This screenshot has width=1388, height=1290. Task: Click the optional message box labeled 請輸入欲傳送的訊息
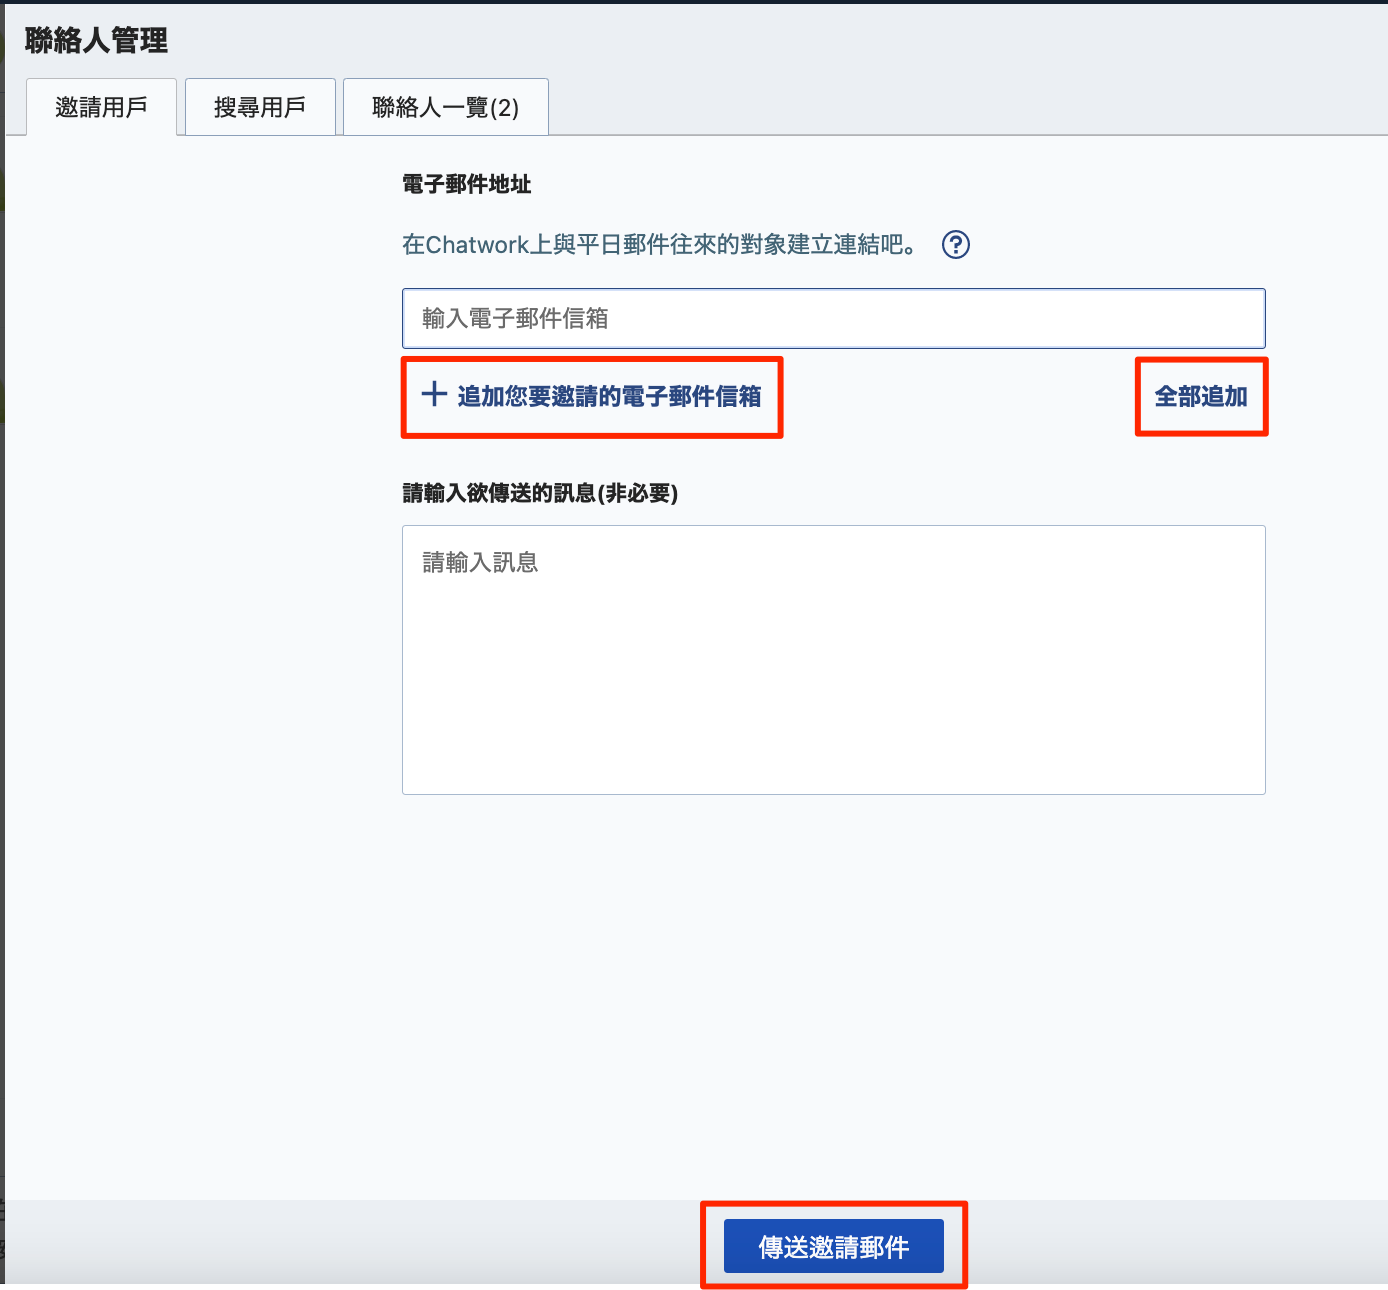click(834, 660)
